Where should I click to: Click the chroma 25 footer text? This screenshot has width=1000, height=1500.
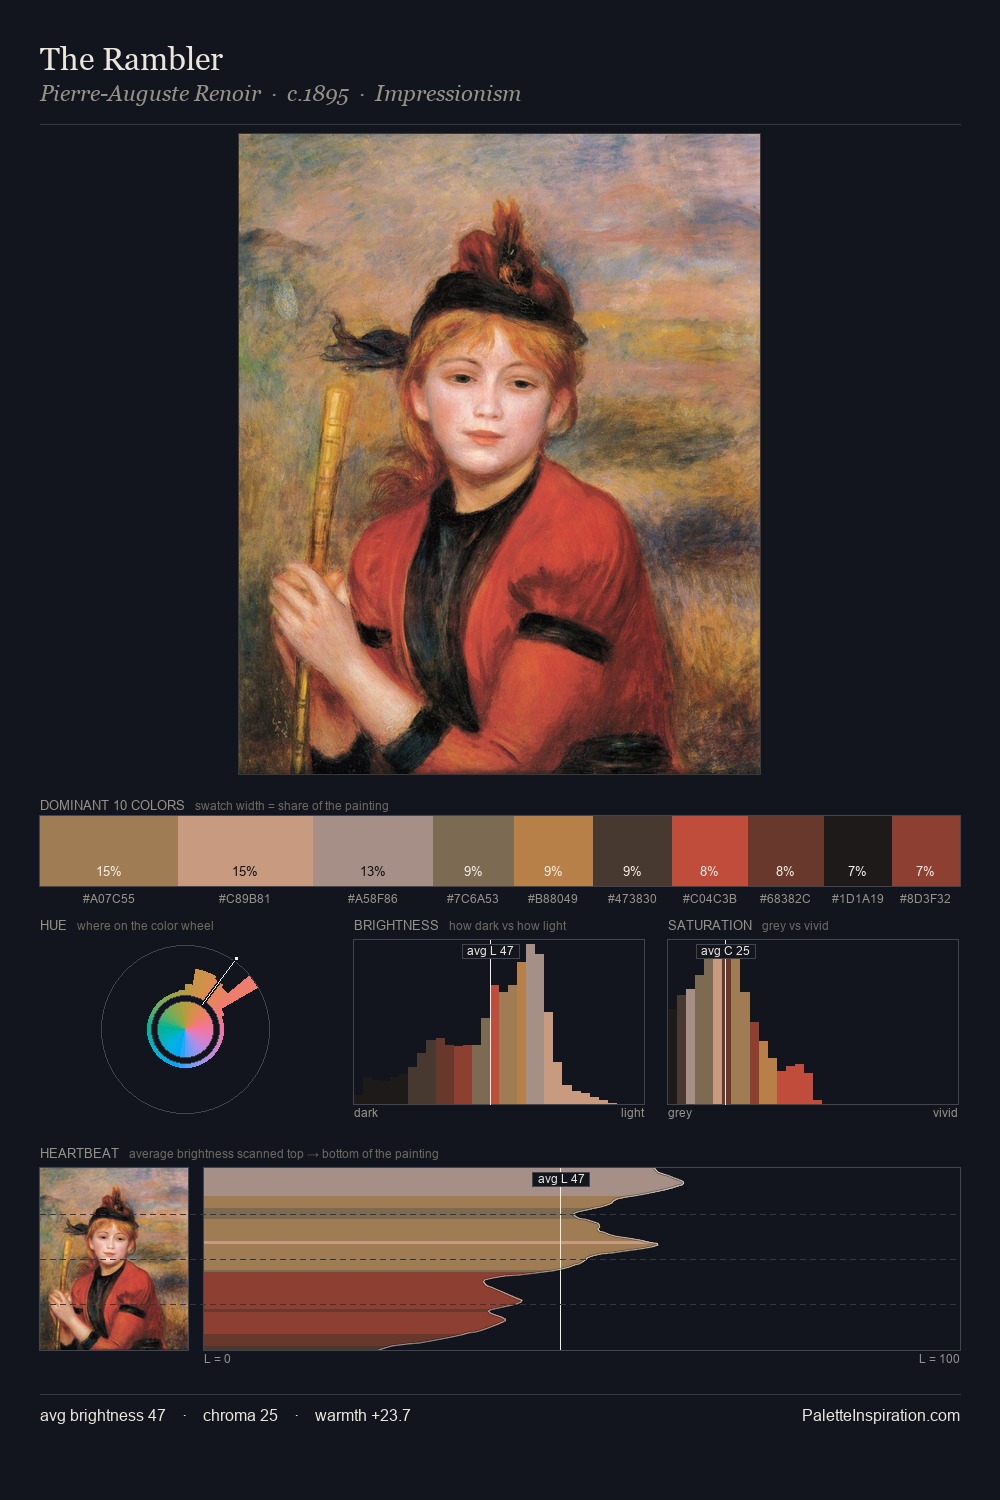click(x=240, y=1415)
